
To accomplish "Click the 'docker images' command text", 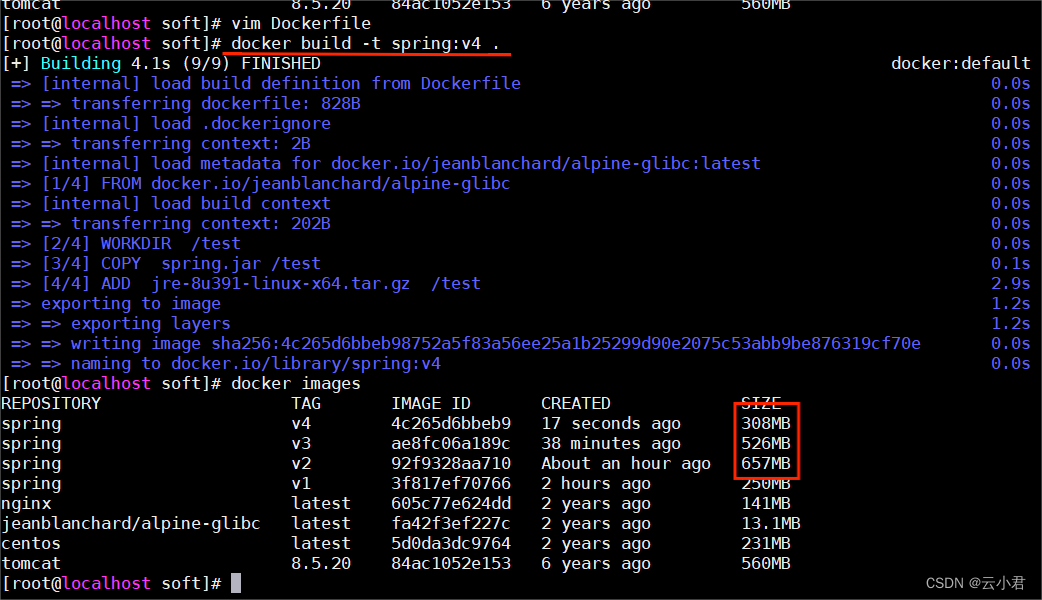I will 296,384.
